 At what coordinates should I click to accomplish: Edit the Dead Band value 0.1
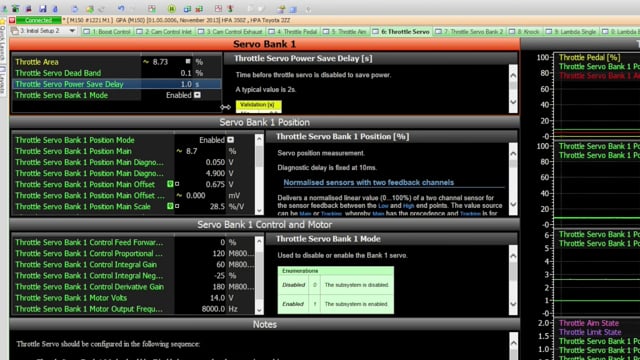[x=186, y=73]
